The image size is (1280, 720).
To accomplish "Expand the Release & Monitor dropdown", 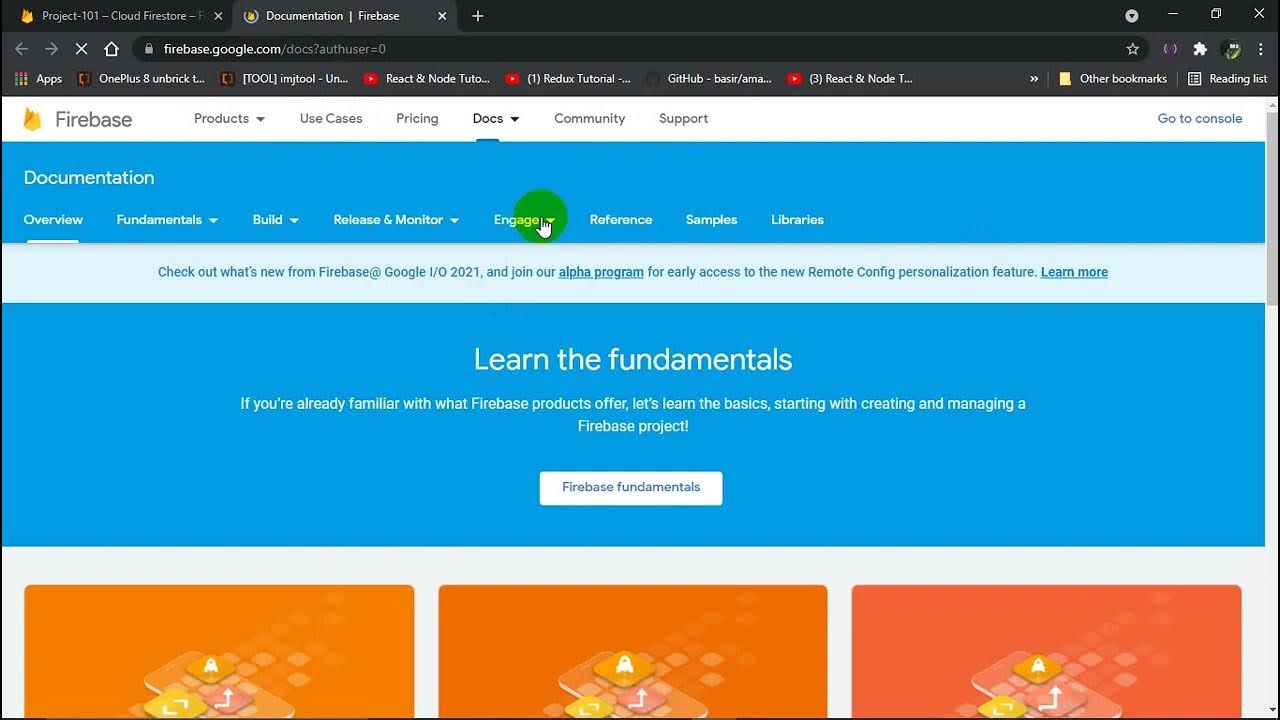I will coord(396,220).
